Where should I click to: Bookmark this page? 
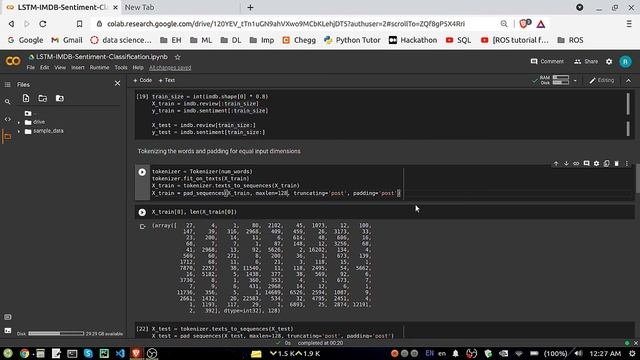coord(80,24)
